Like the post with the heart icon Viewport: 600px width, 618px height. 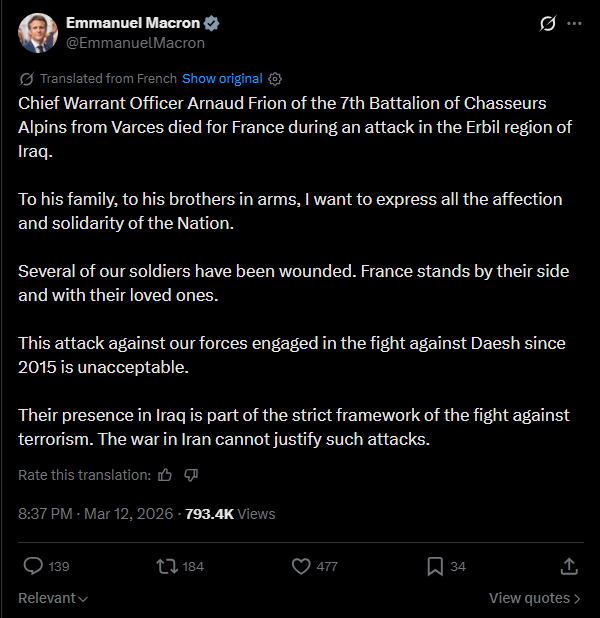[301, 566]
